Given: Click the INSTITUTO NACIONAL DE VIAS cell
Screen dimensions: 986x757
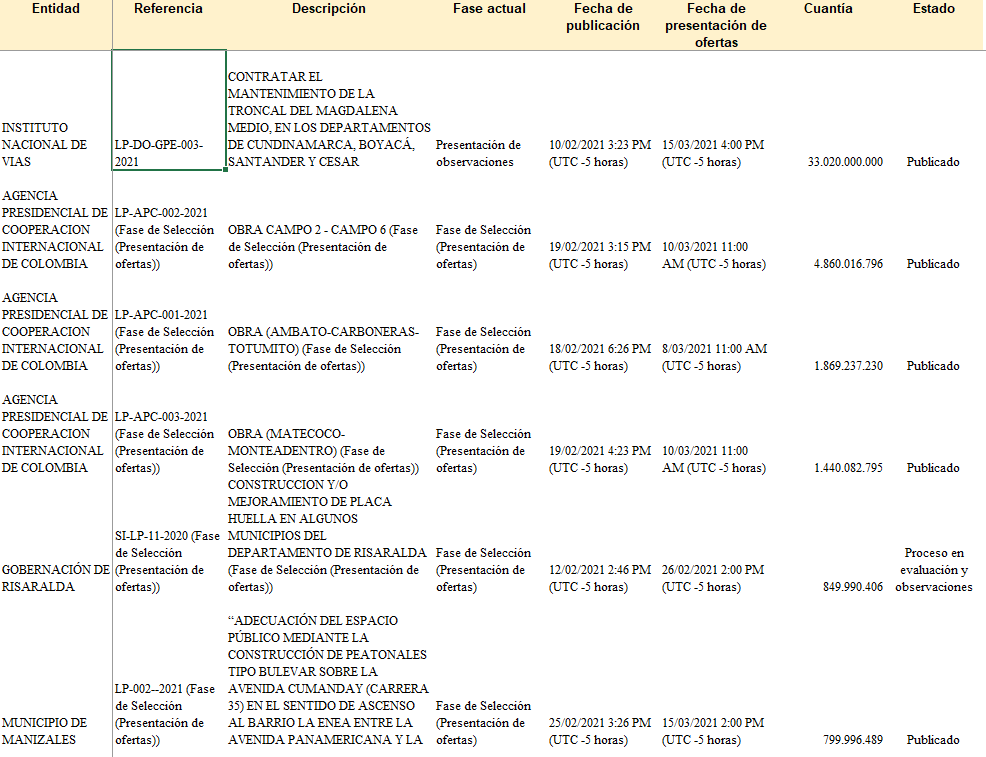Looking at the screenshot, I should [x=45, y=145].
